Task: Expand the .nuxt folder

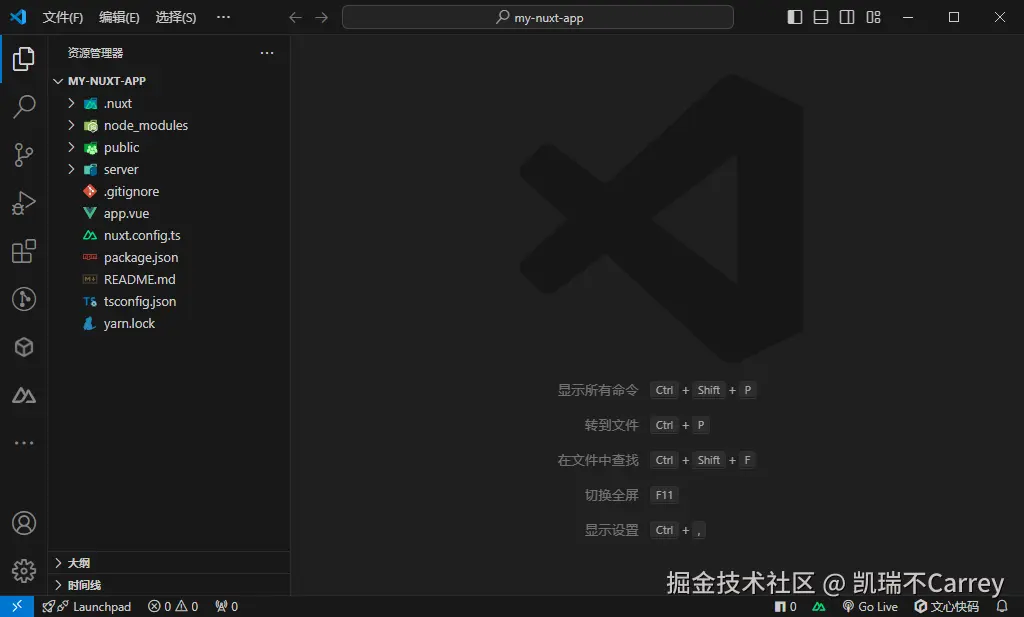Action: 169,103
